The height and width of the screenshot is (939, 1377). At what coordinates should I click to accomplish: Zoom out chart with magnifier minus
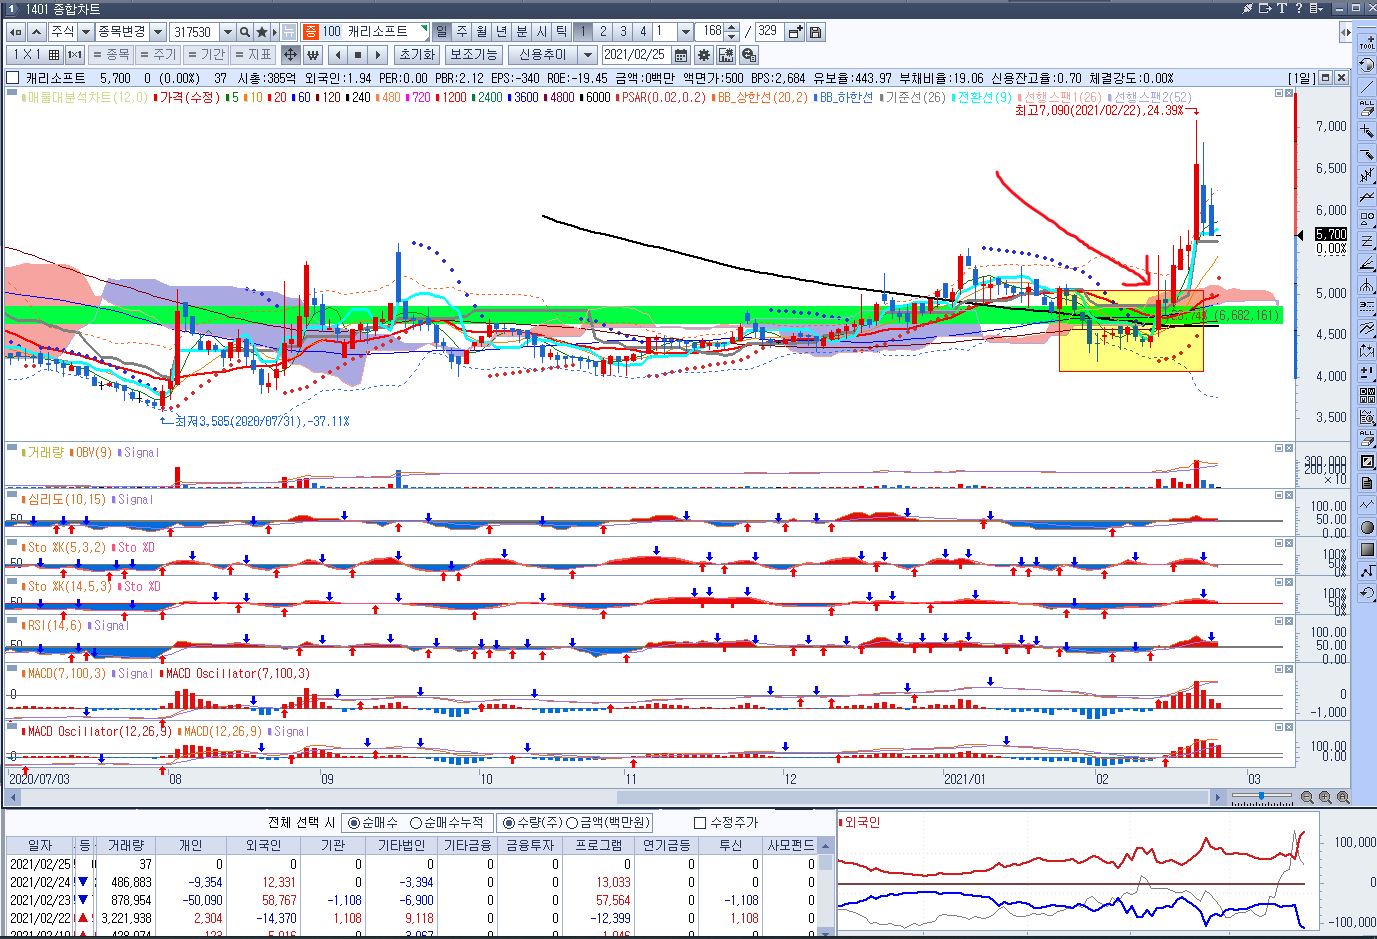[1307, 798]
